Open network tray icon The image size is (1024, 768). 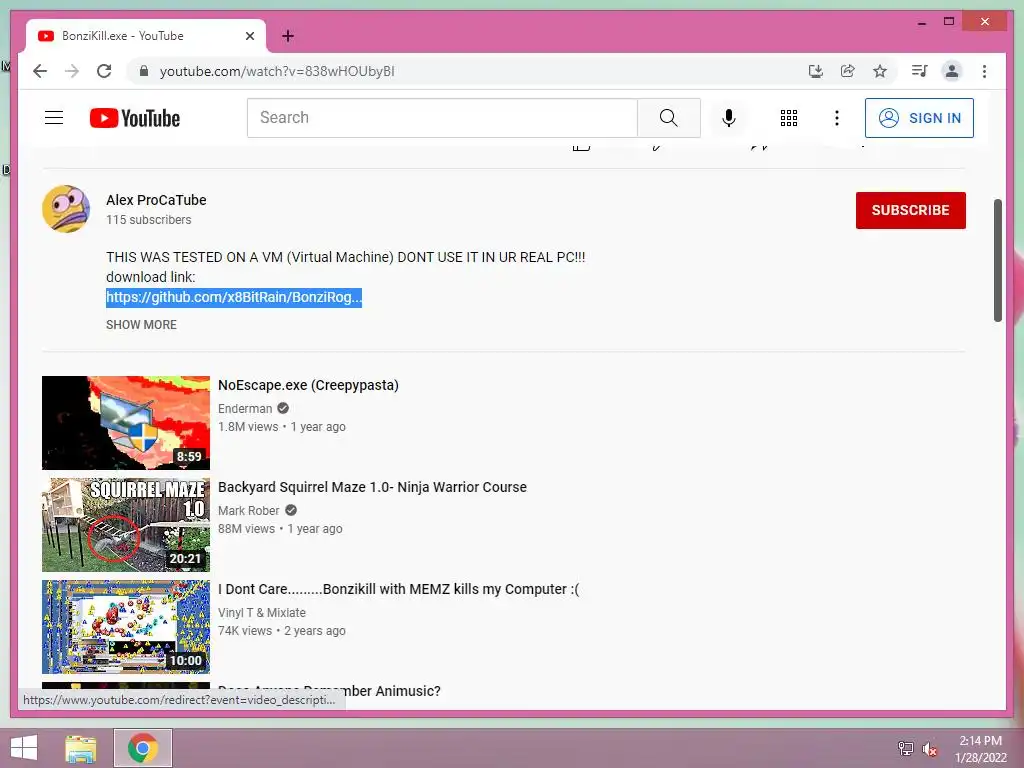point(905,748)
